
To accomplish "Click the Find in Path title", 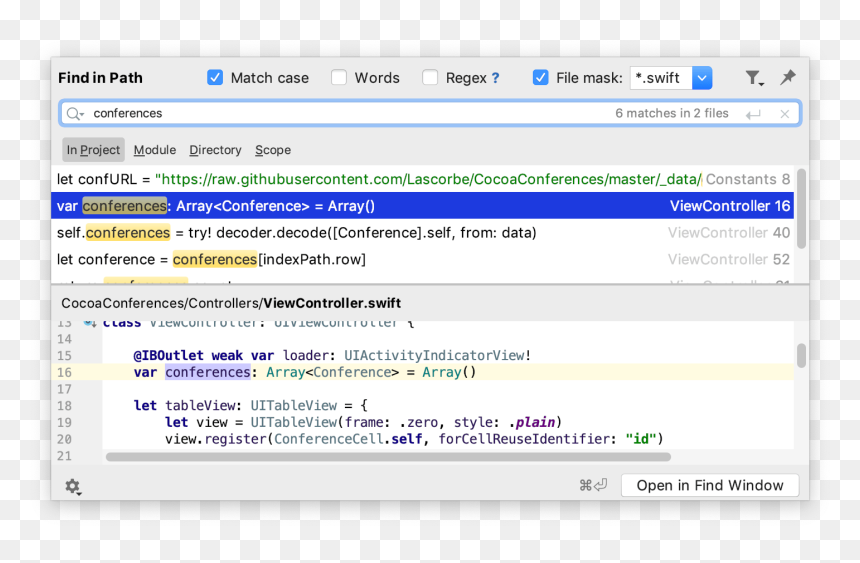I will click(100, 78).
